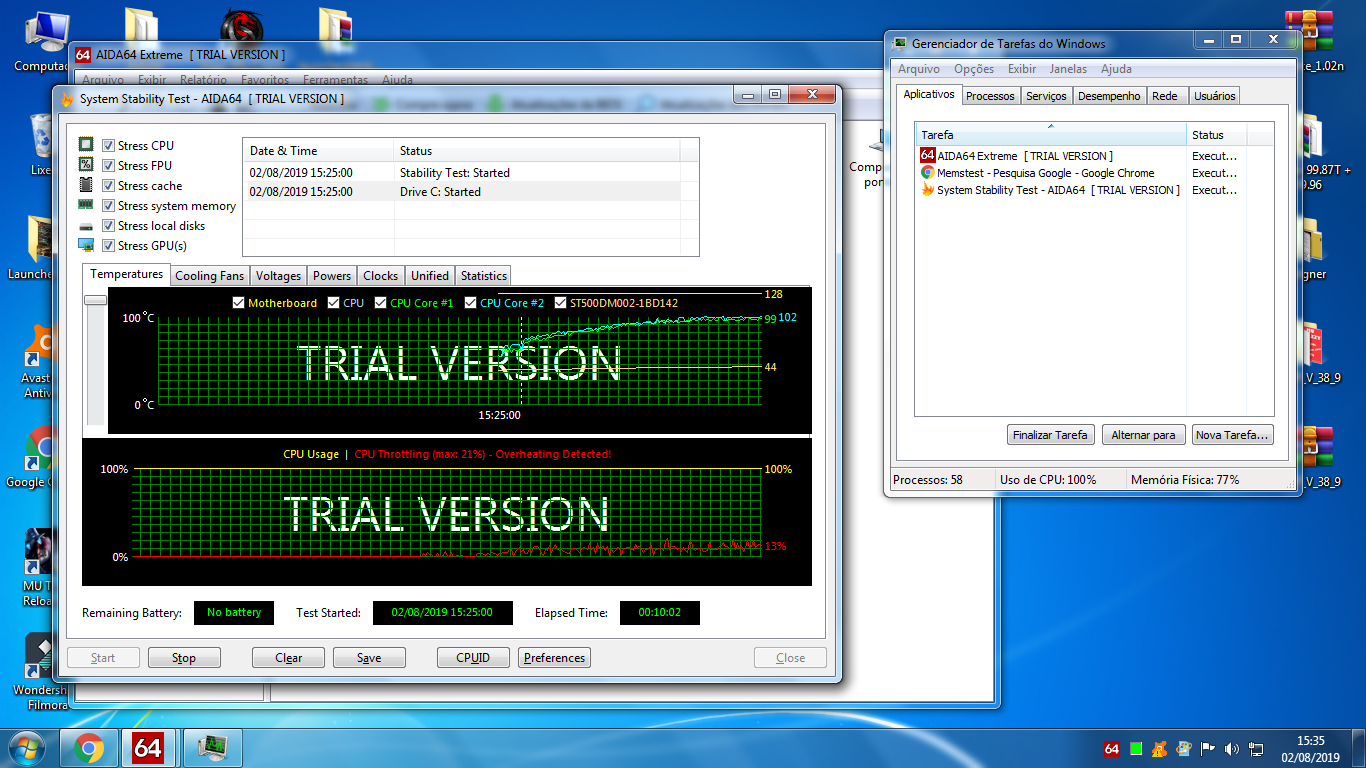The width and height of the screenshot is (1366, 768).
Task: Switch to the Voltages tab
Action: (x=278, y=276)
